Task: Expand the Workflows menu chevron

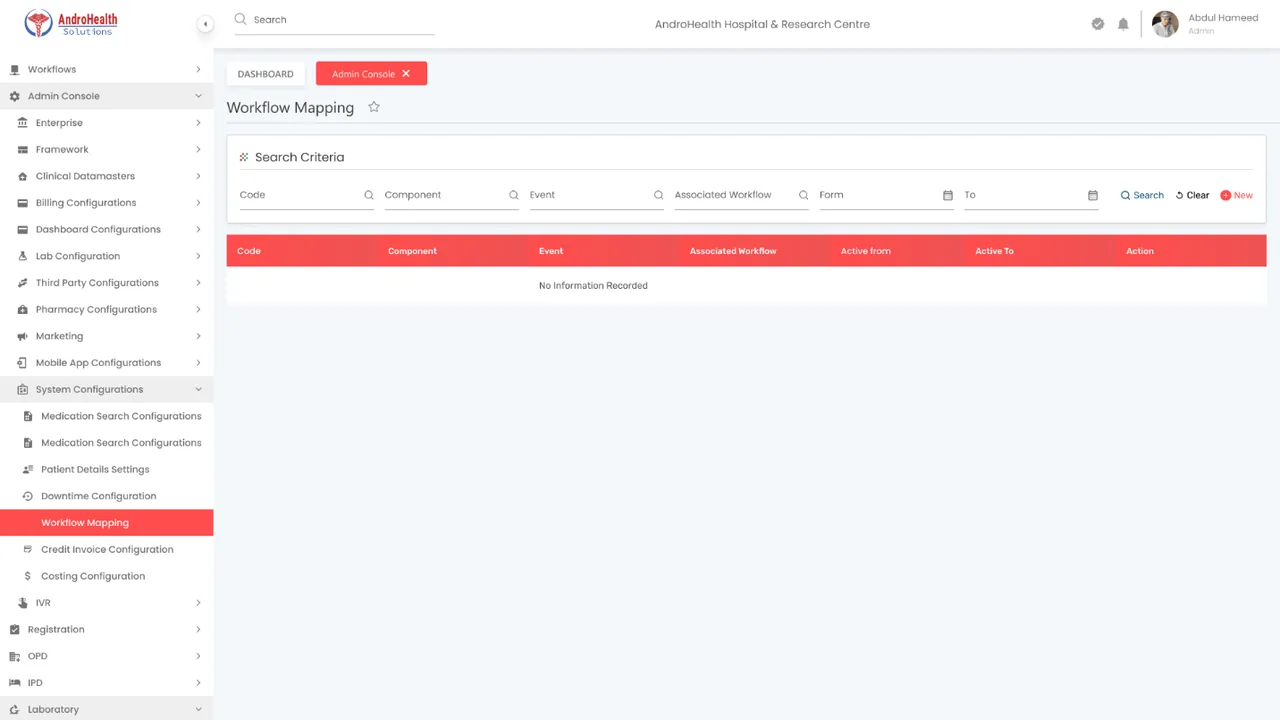Action: coord(198,69)
